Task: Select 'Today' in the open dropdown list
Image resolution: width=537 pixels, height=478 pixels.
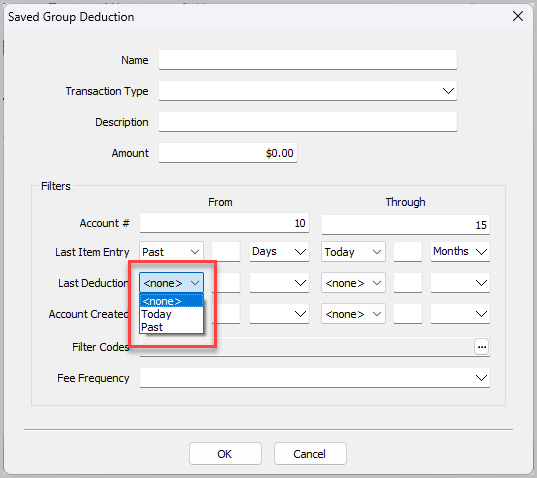Action: pos(171,314)
